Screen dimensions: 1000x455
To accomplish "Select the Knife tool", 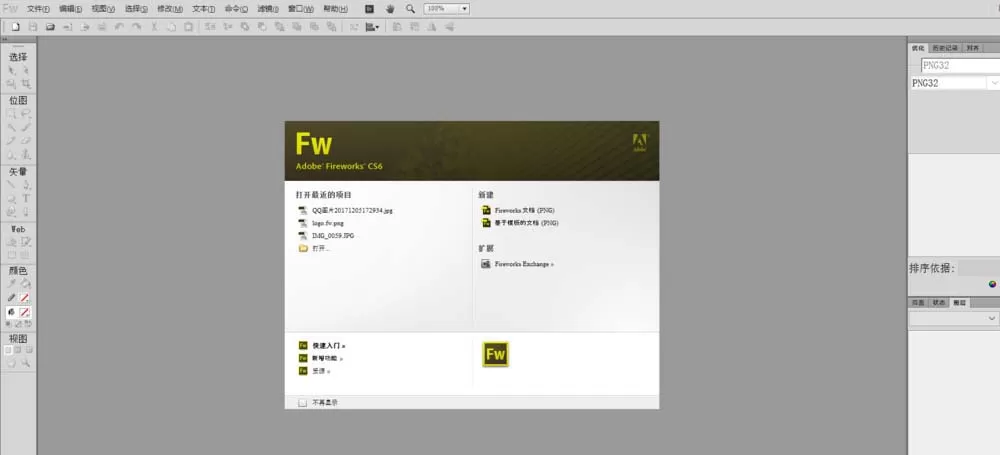I will point(26,212).
